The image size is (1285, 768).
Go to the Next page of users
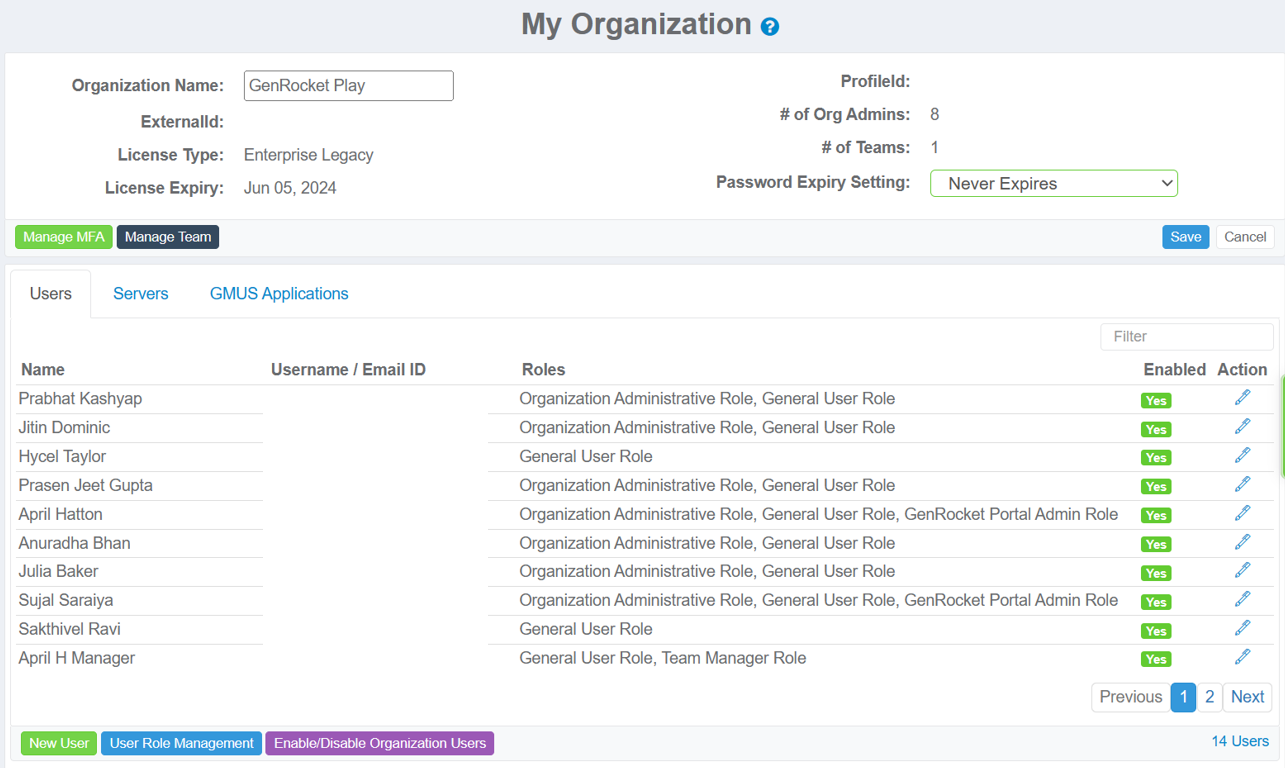(1247, 697)
